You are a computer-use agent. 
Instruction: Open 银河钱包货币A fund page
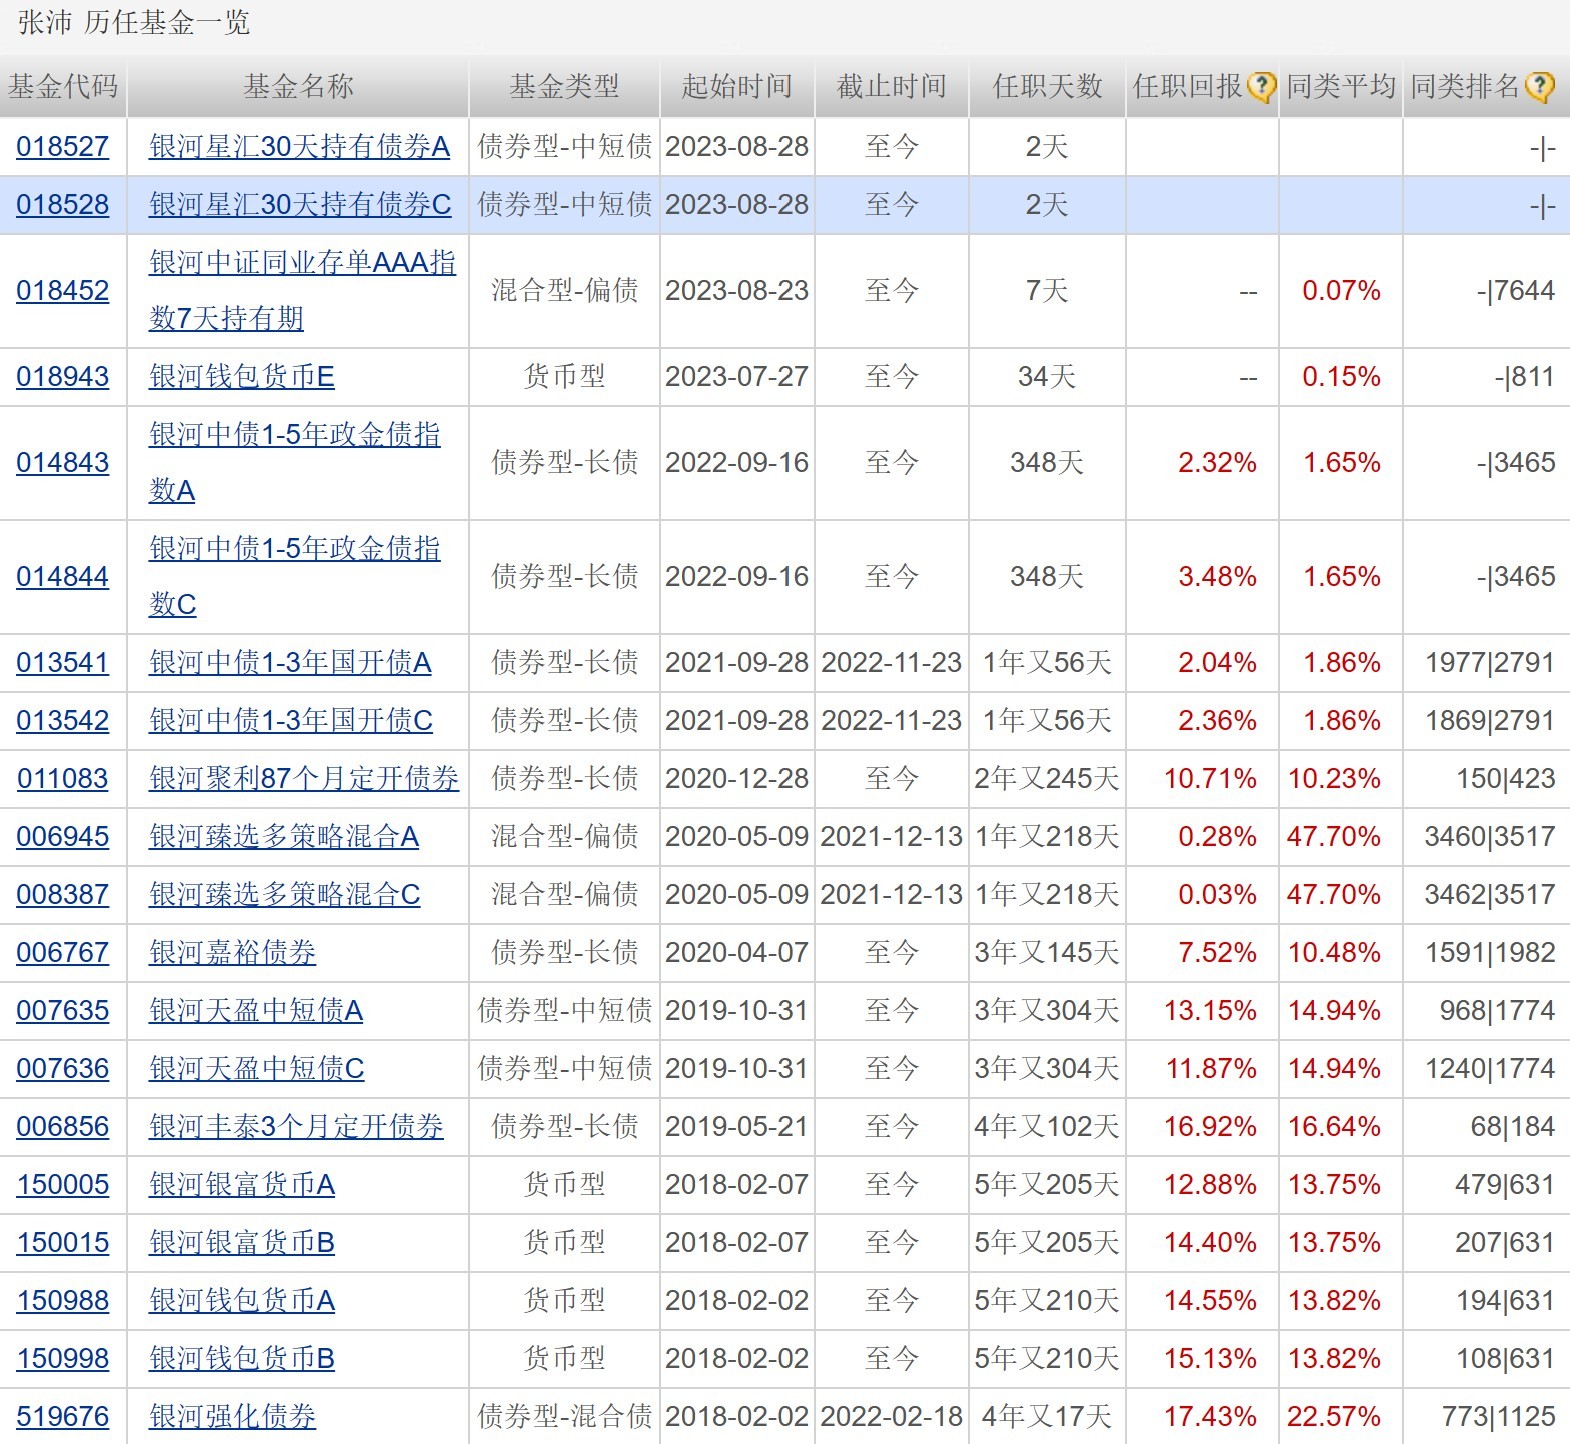pos(241,1301)
